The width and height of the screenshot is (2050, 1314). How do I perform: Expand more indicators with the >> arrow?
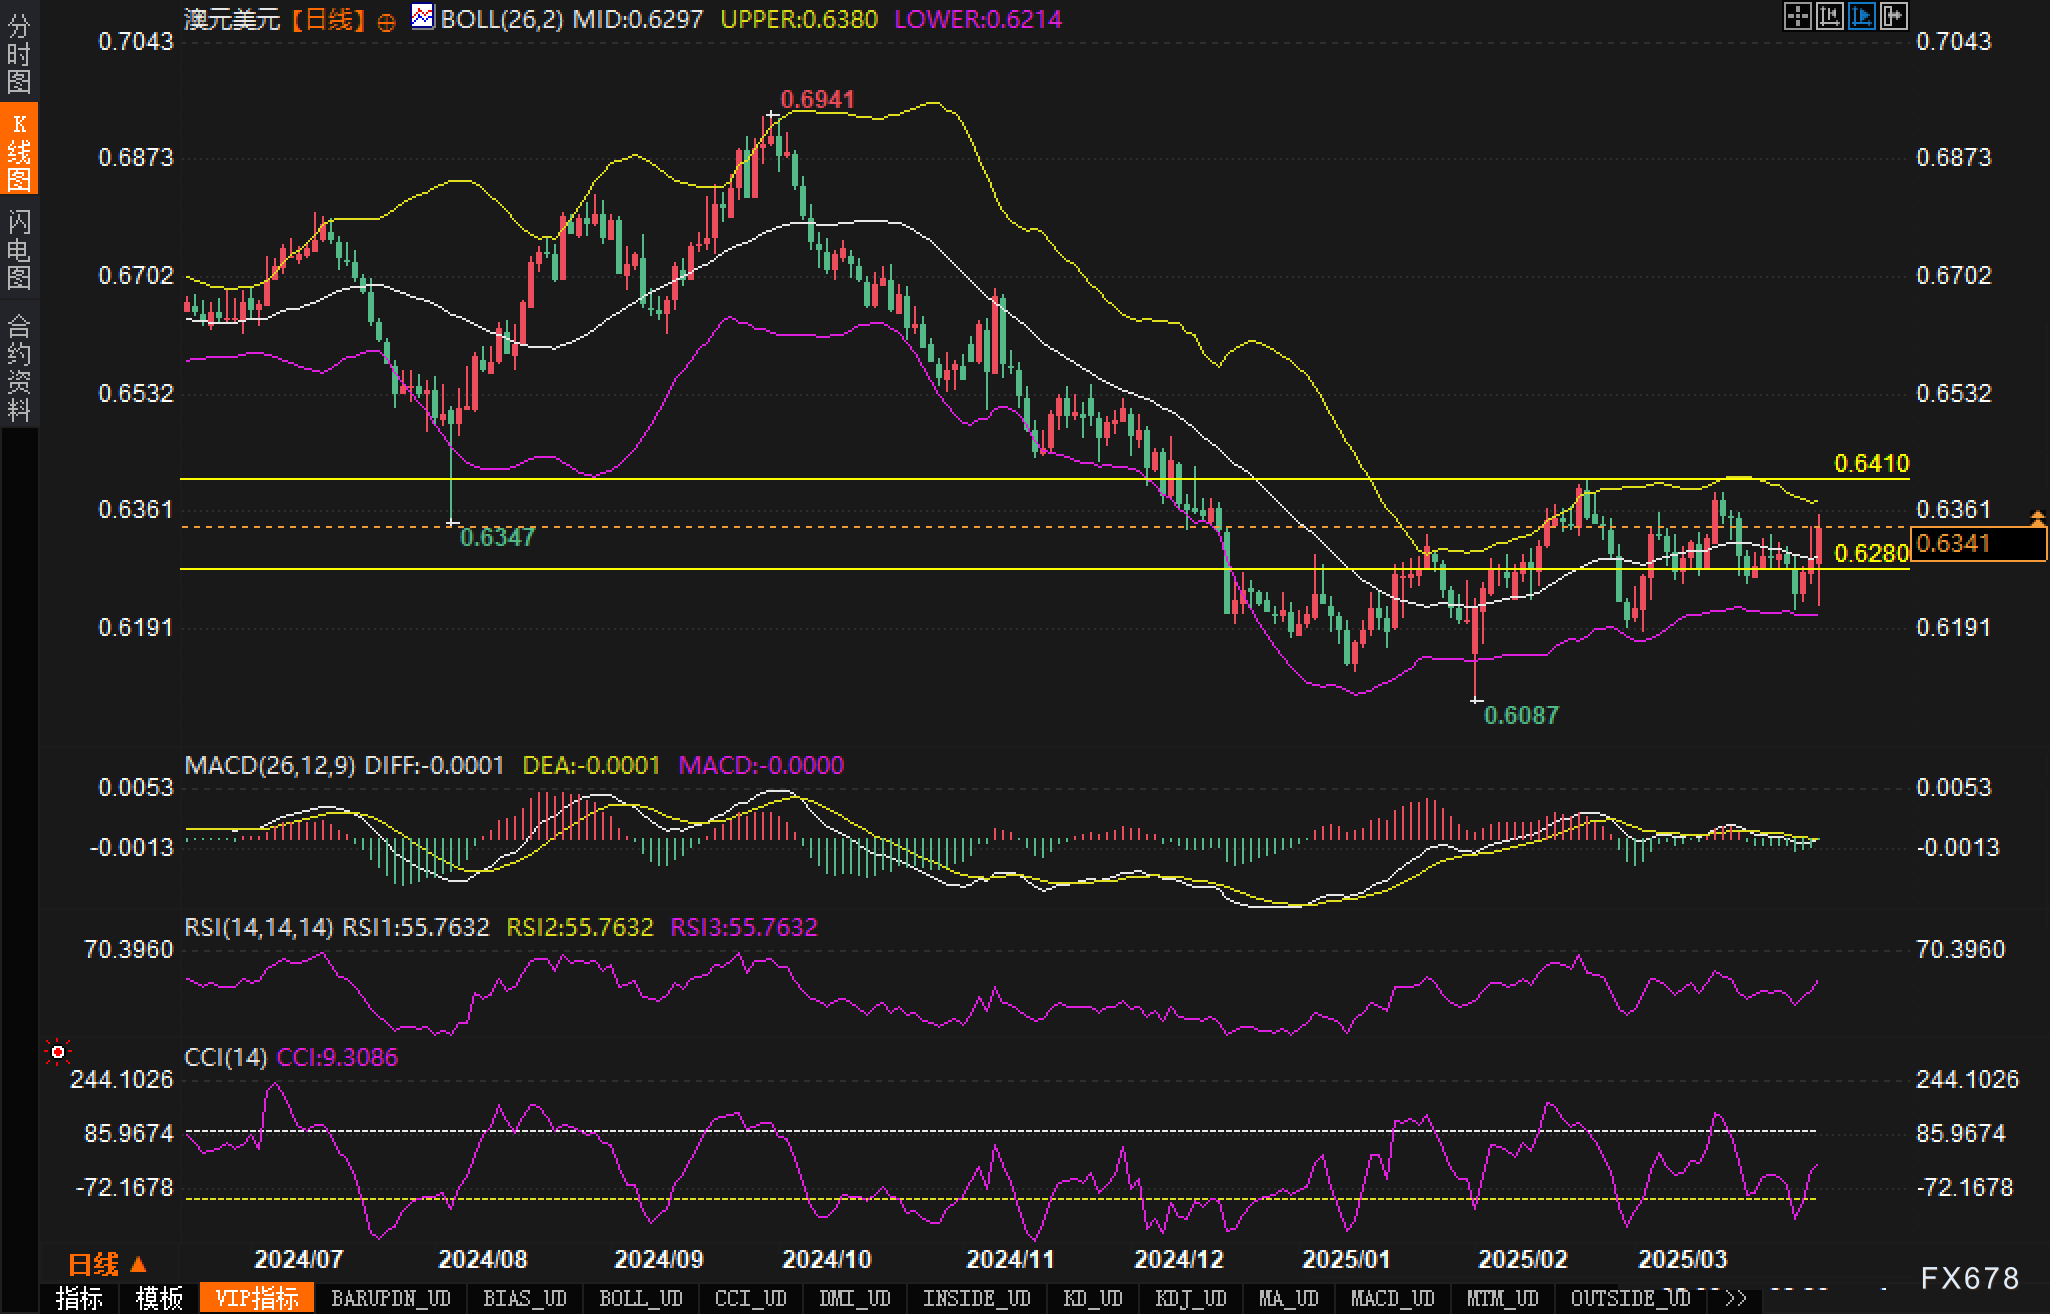click(x=1735, y=1299)
